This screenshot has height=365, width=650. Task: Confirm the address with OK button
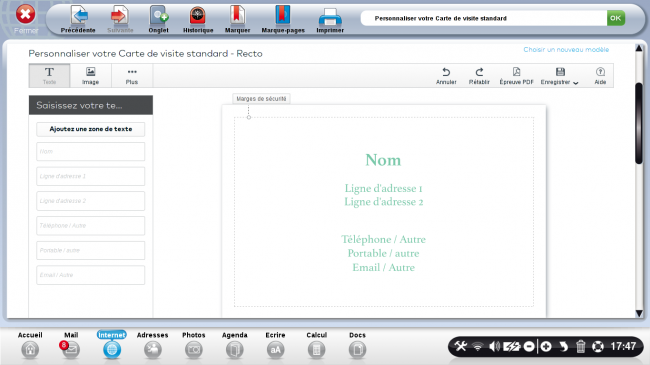(x=616, y=18)
